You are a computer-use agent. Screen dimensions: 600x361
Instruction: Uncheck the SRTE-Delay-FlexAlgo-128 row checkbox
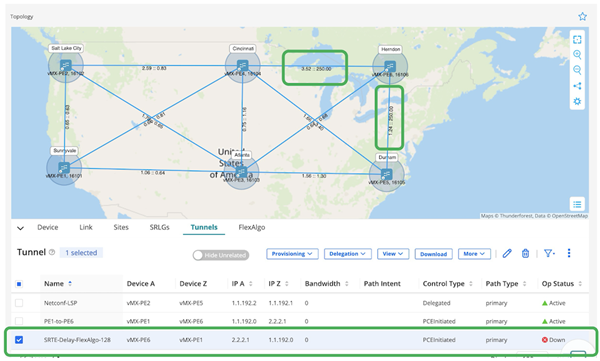(x=19, y=340)
